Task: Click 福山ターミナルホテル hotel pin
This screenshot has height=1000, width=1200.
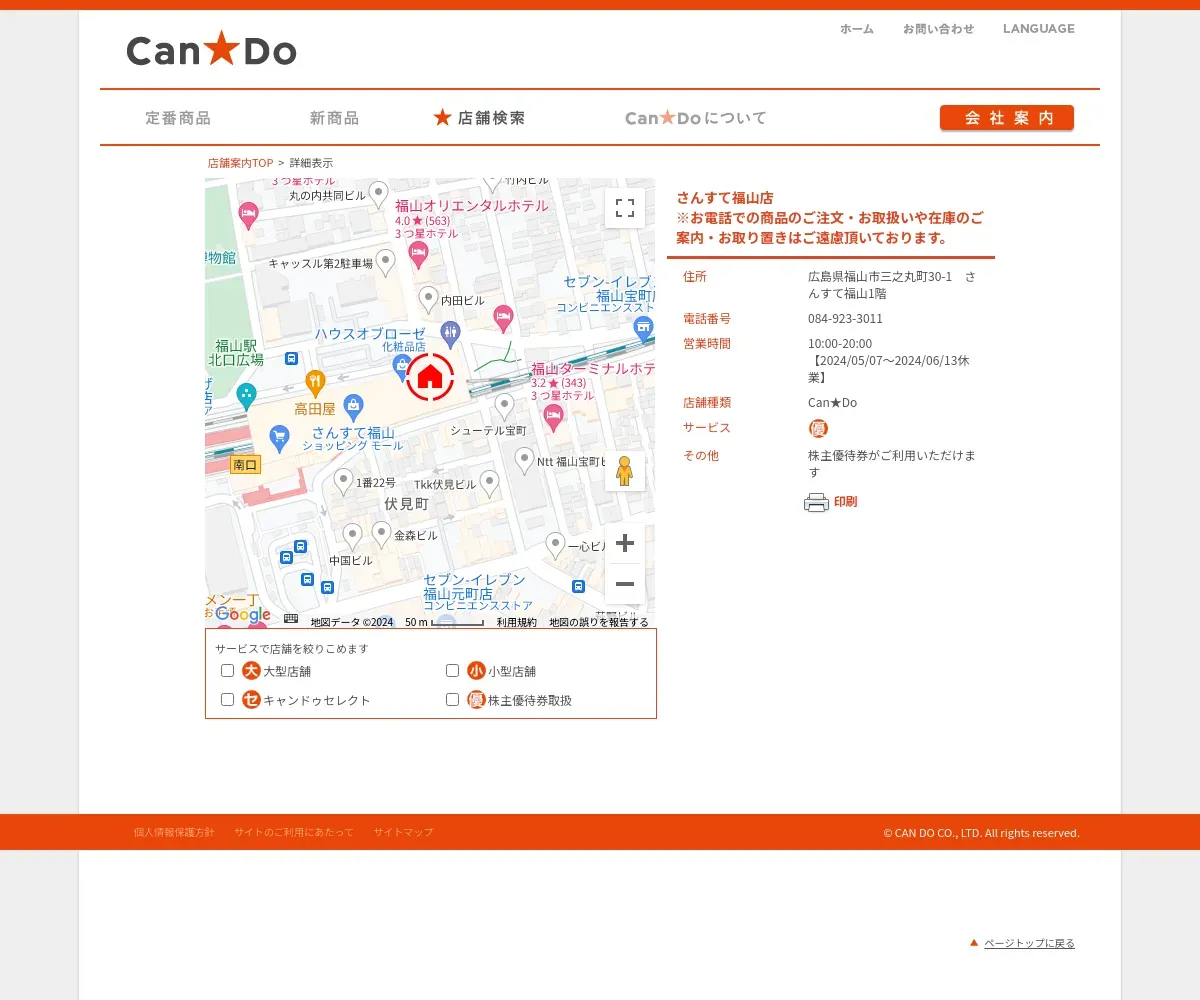Action: coord(554,417)
